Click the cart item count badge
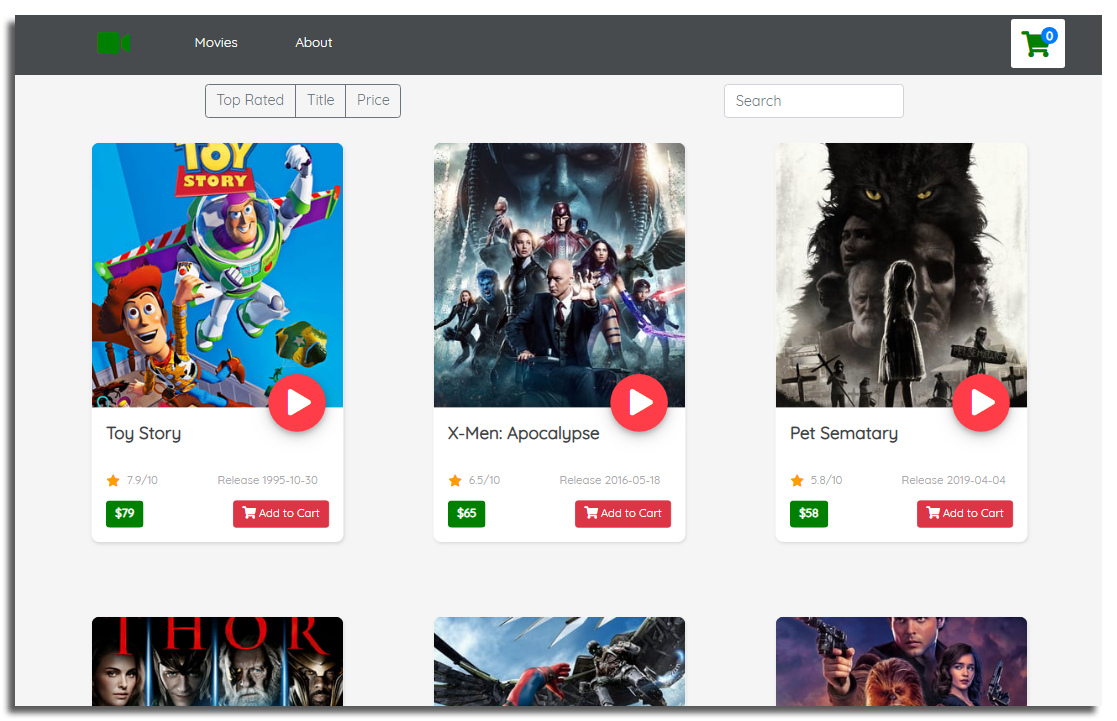The image size is (1117, 721). coord(1049,36)
